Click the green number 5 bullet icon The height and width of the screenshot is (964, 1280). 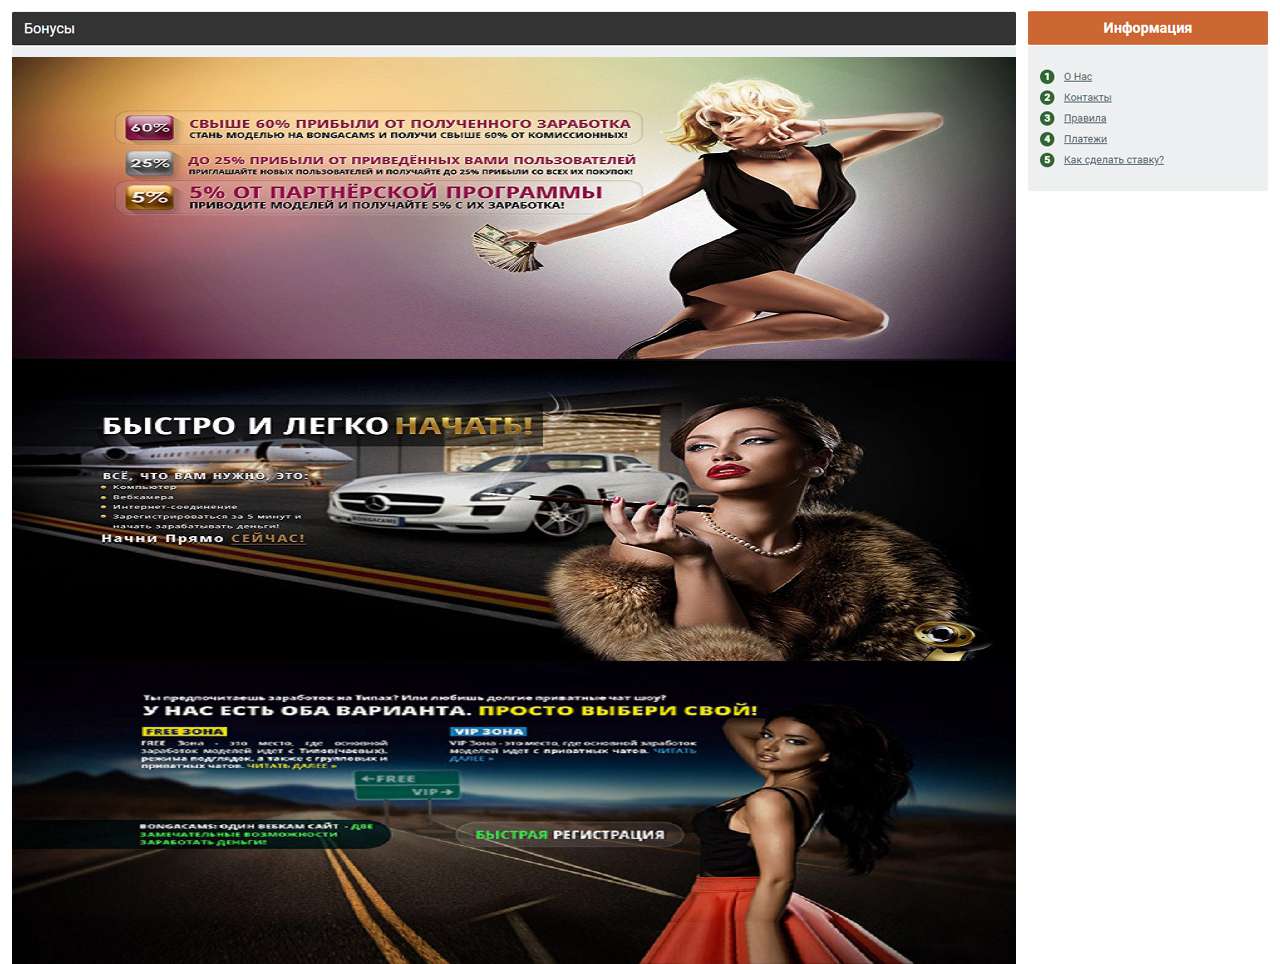tap(1047, 160)
